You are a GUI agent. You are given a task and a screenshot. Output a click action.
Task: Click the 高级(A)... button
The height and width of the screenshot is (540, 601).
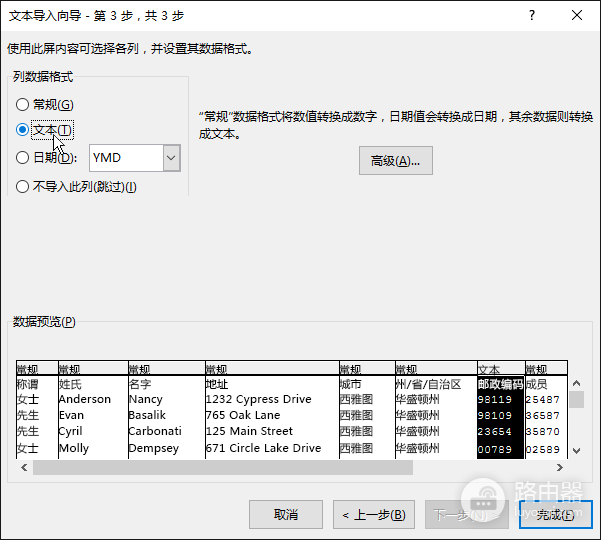pyautogui.click(x=396, y=161)
